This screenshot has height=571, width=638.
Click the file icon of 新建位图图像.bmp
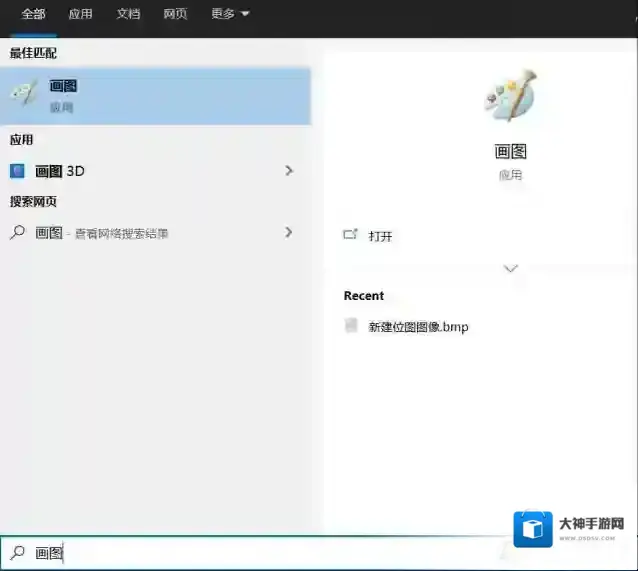point(351,326)
